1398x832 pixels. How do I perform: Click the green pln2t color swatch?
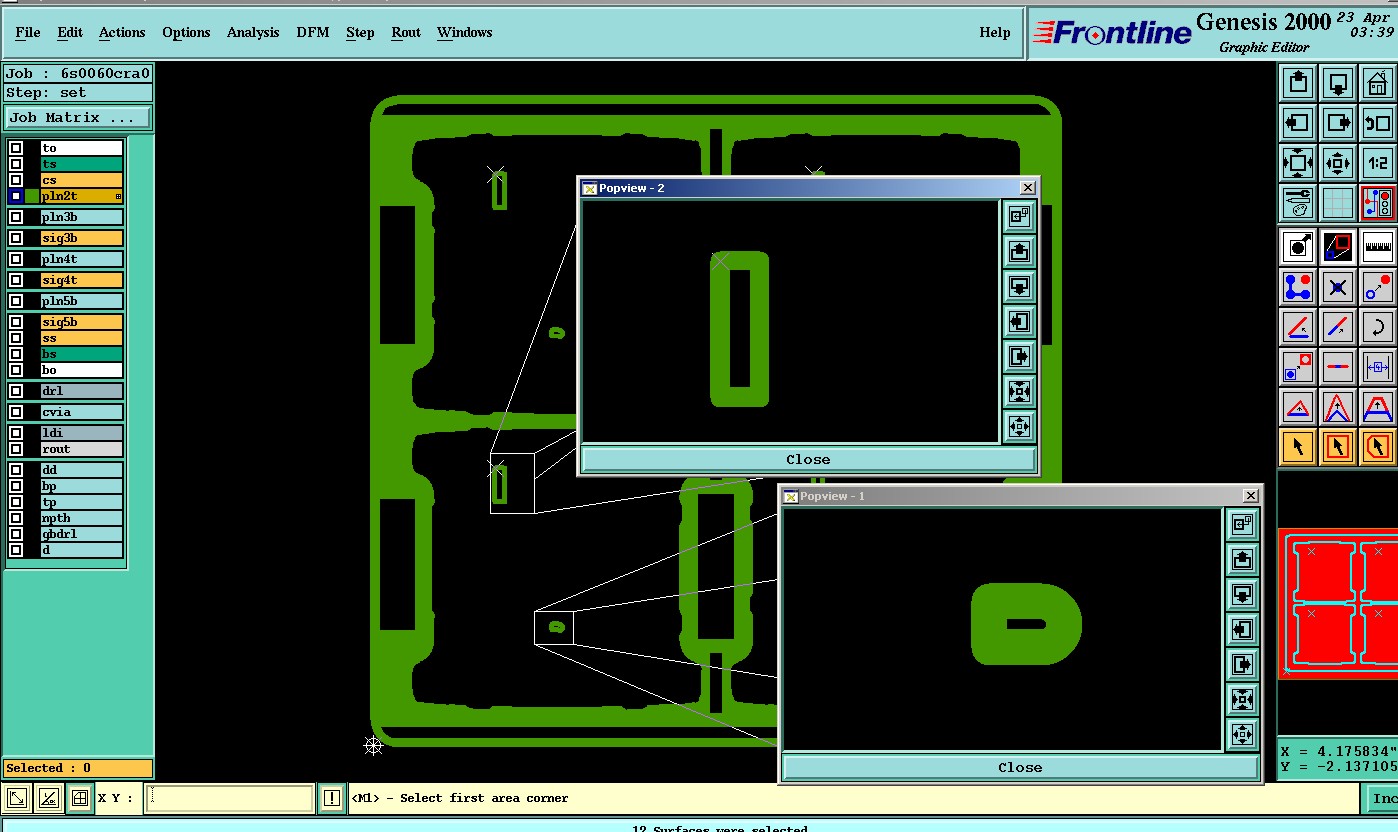(x=32, y=196)
